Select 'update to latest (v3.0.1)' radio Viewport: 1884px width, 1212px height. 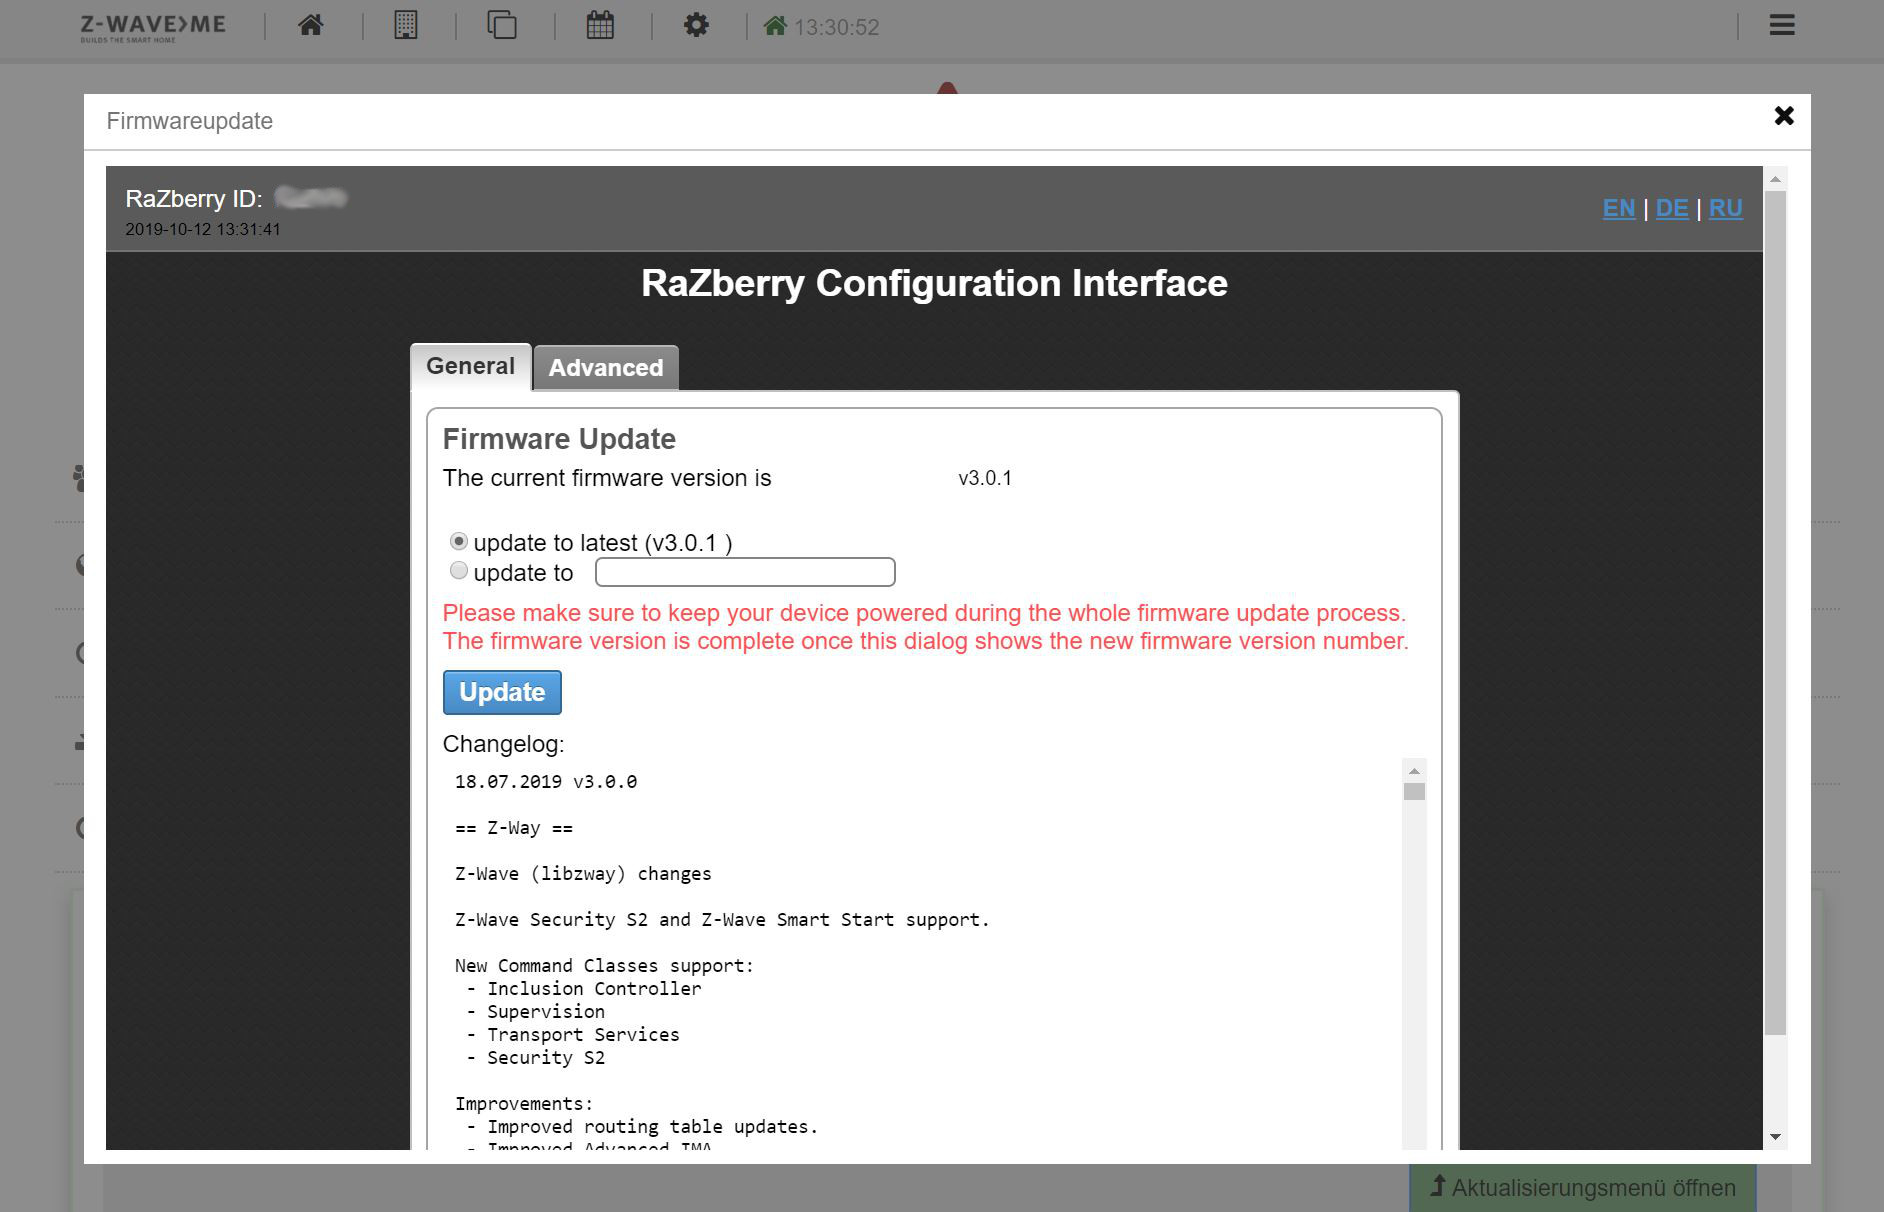click(459, 541)
